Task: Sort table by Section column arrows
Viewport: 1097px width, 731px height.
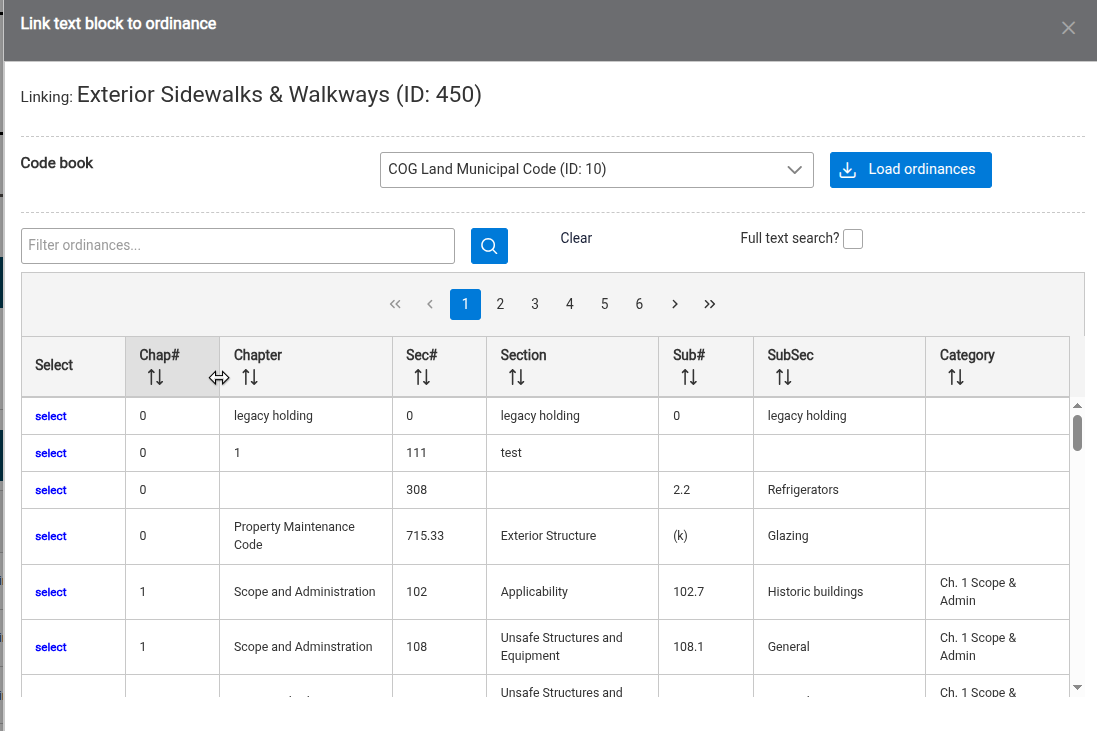Action: point(516,378)
